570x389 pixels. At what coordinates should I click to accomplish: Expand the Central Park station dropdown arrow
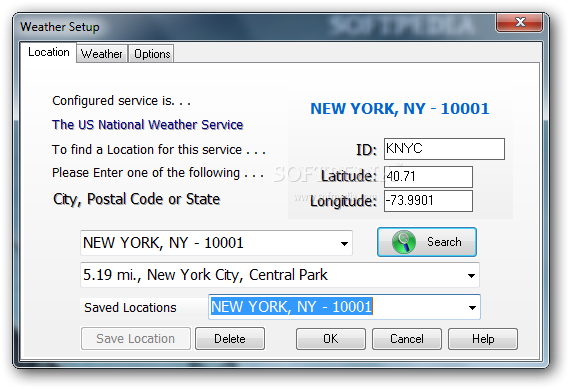pyautogui.click(x=471, y=276)
